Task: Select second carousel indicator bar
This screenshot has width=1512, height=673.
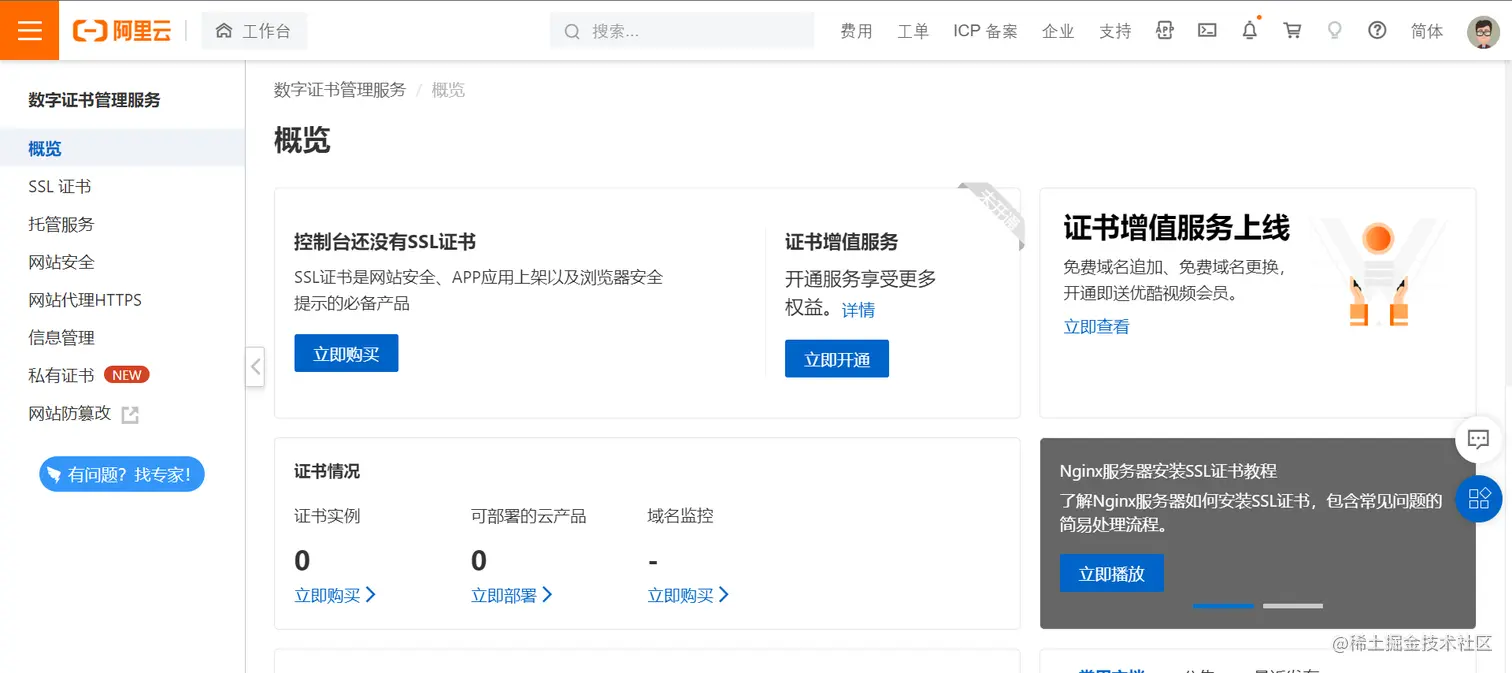Action: [x=1293, y=606]
